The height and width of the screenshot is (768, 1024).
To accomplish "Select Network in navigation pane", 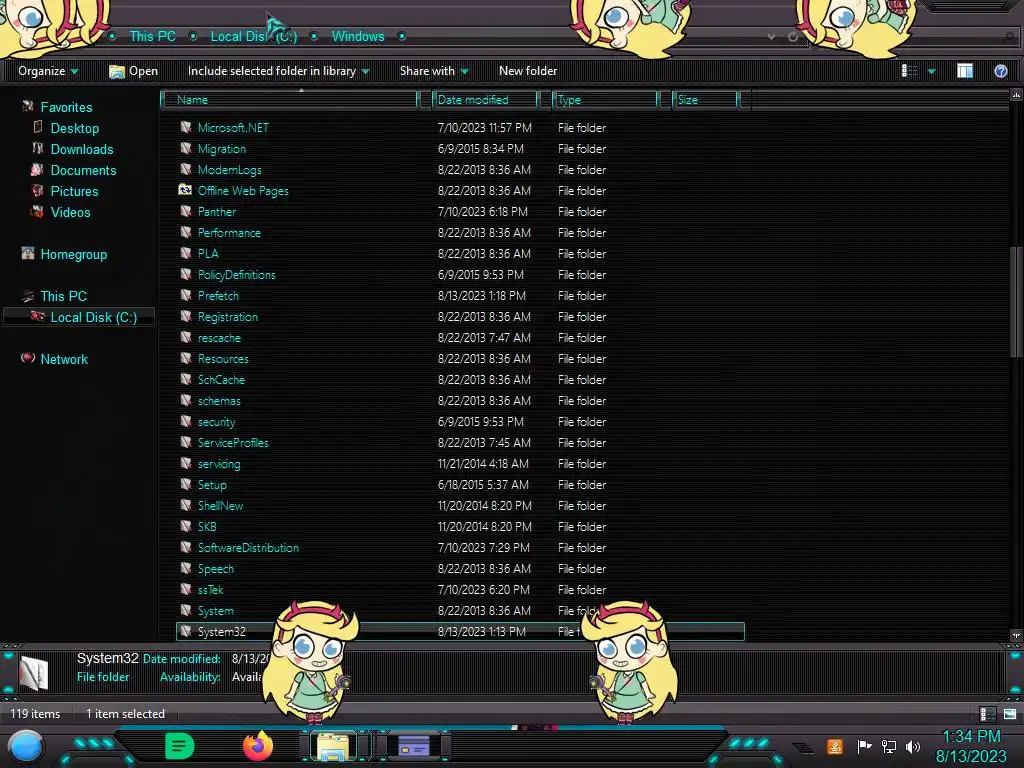I will click(x=64, y=359).
